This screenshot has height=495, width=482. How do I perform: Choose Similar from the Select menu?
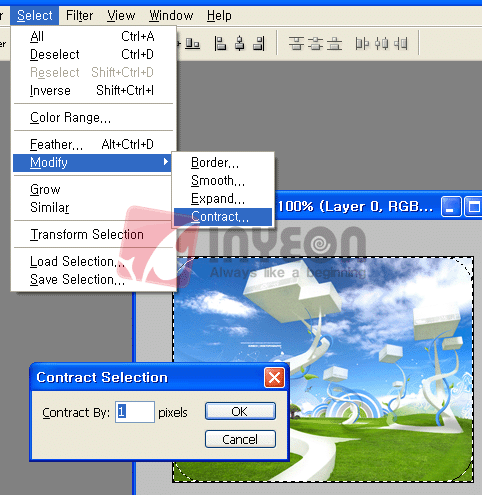tap(92, 207)
